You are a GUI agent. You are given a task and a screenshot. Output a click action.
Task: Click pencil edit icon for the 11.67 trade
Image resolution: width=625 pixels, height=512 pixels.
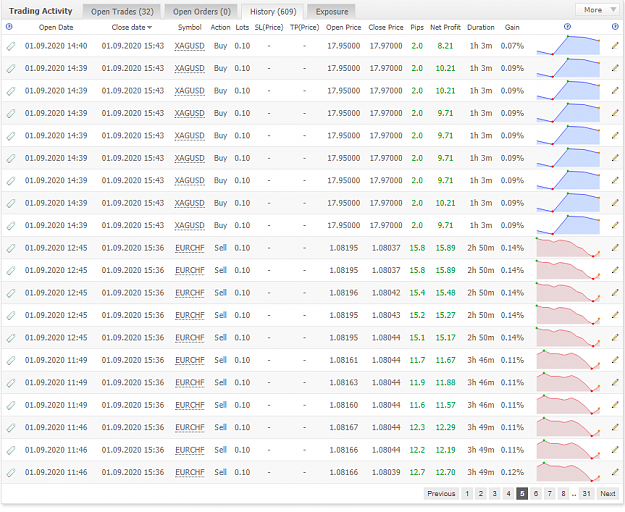click(x=615, y=360)
